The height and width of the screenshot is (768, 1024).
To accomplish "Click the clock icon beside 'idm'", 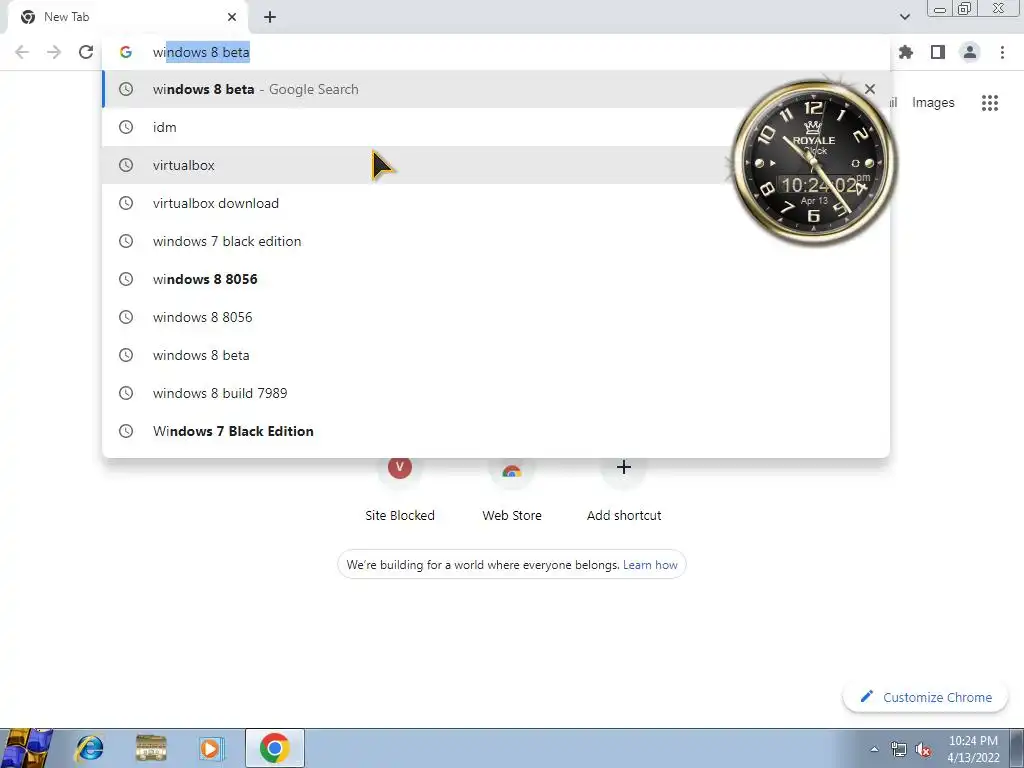I will pyautogui.click(x=126, y=127).
